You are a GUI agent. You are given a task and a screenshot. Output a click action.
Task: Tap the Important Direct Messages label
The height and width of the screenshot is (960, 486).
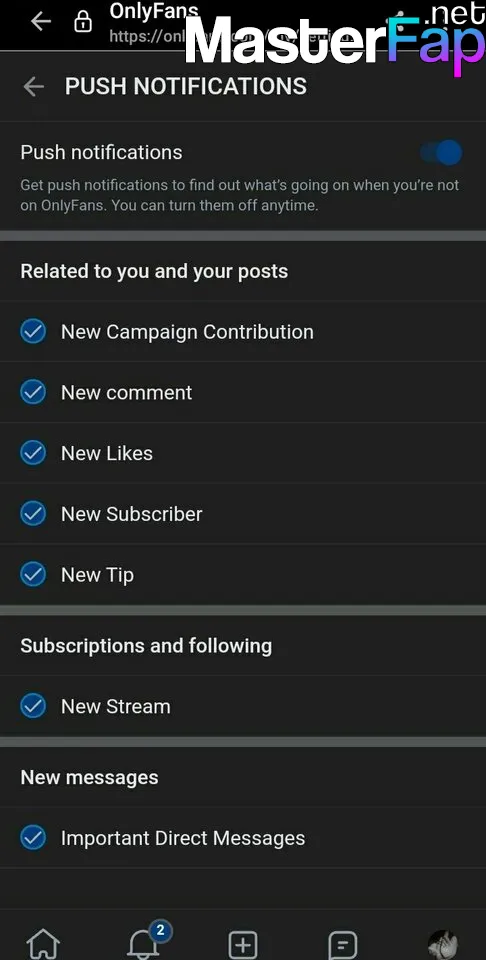[x=183, y=838]
